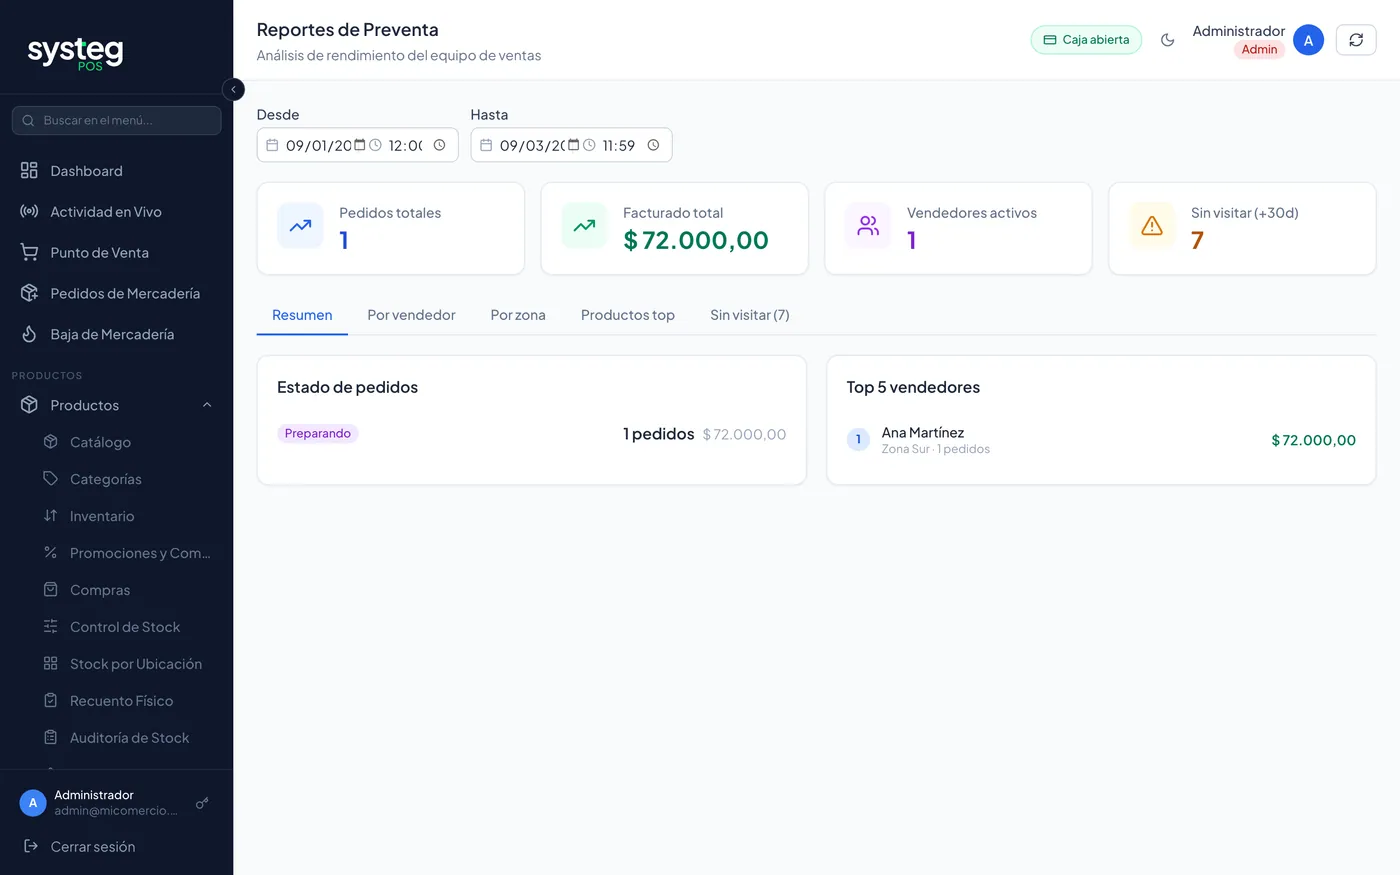Switch to the Por vendedor tab
Image resolution: width=1400 pixels, height=875 pixels.
coord(411,315)
